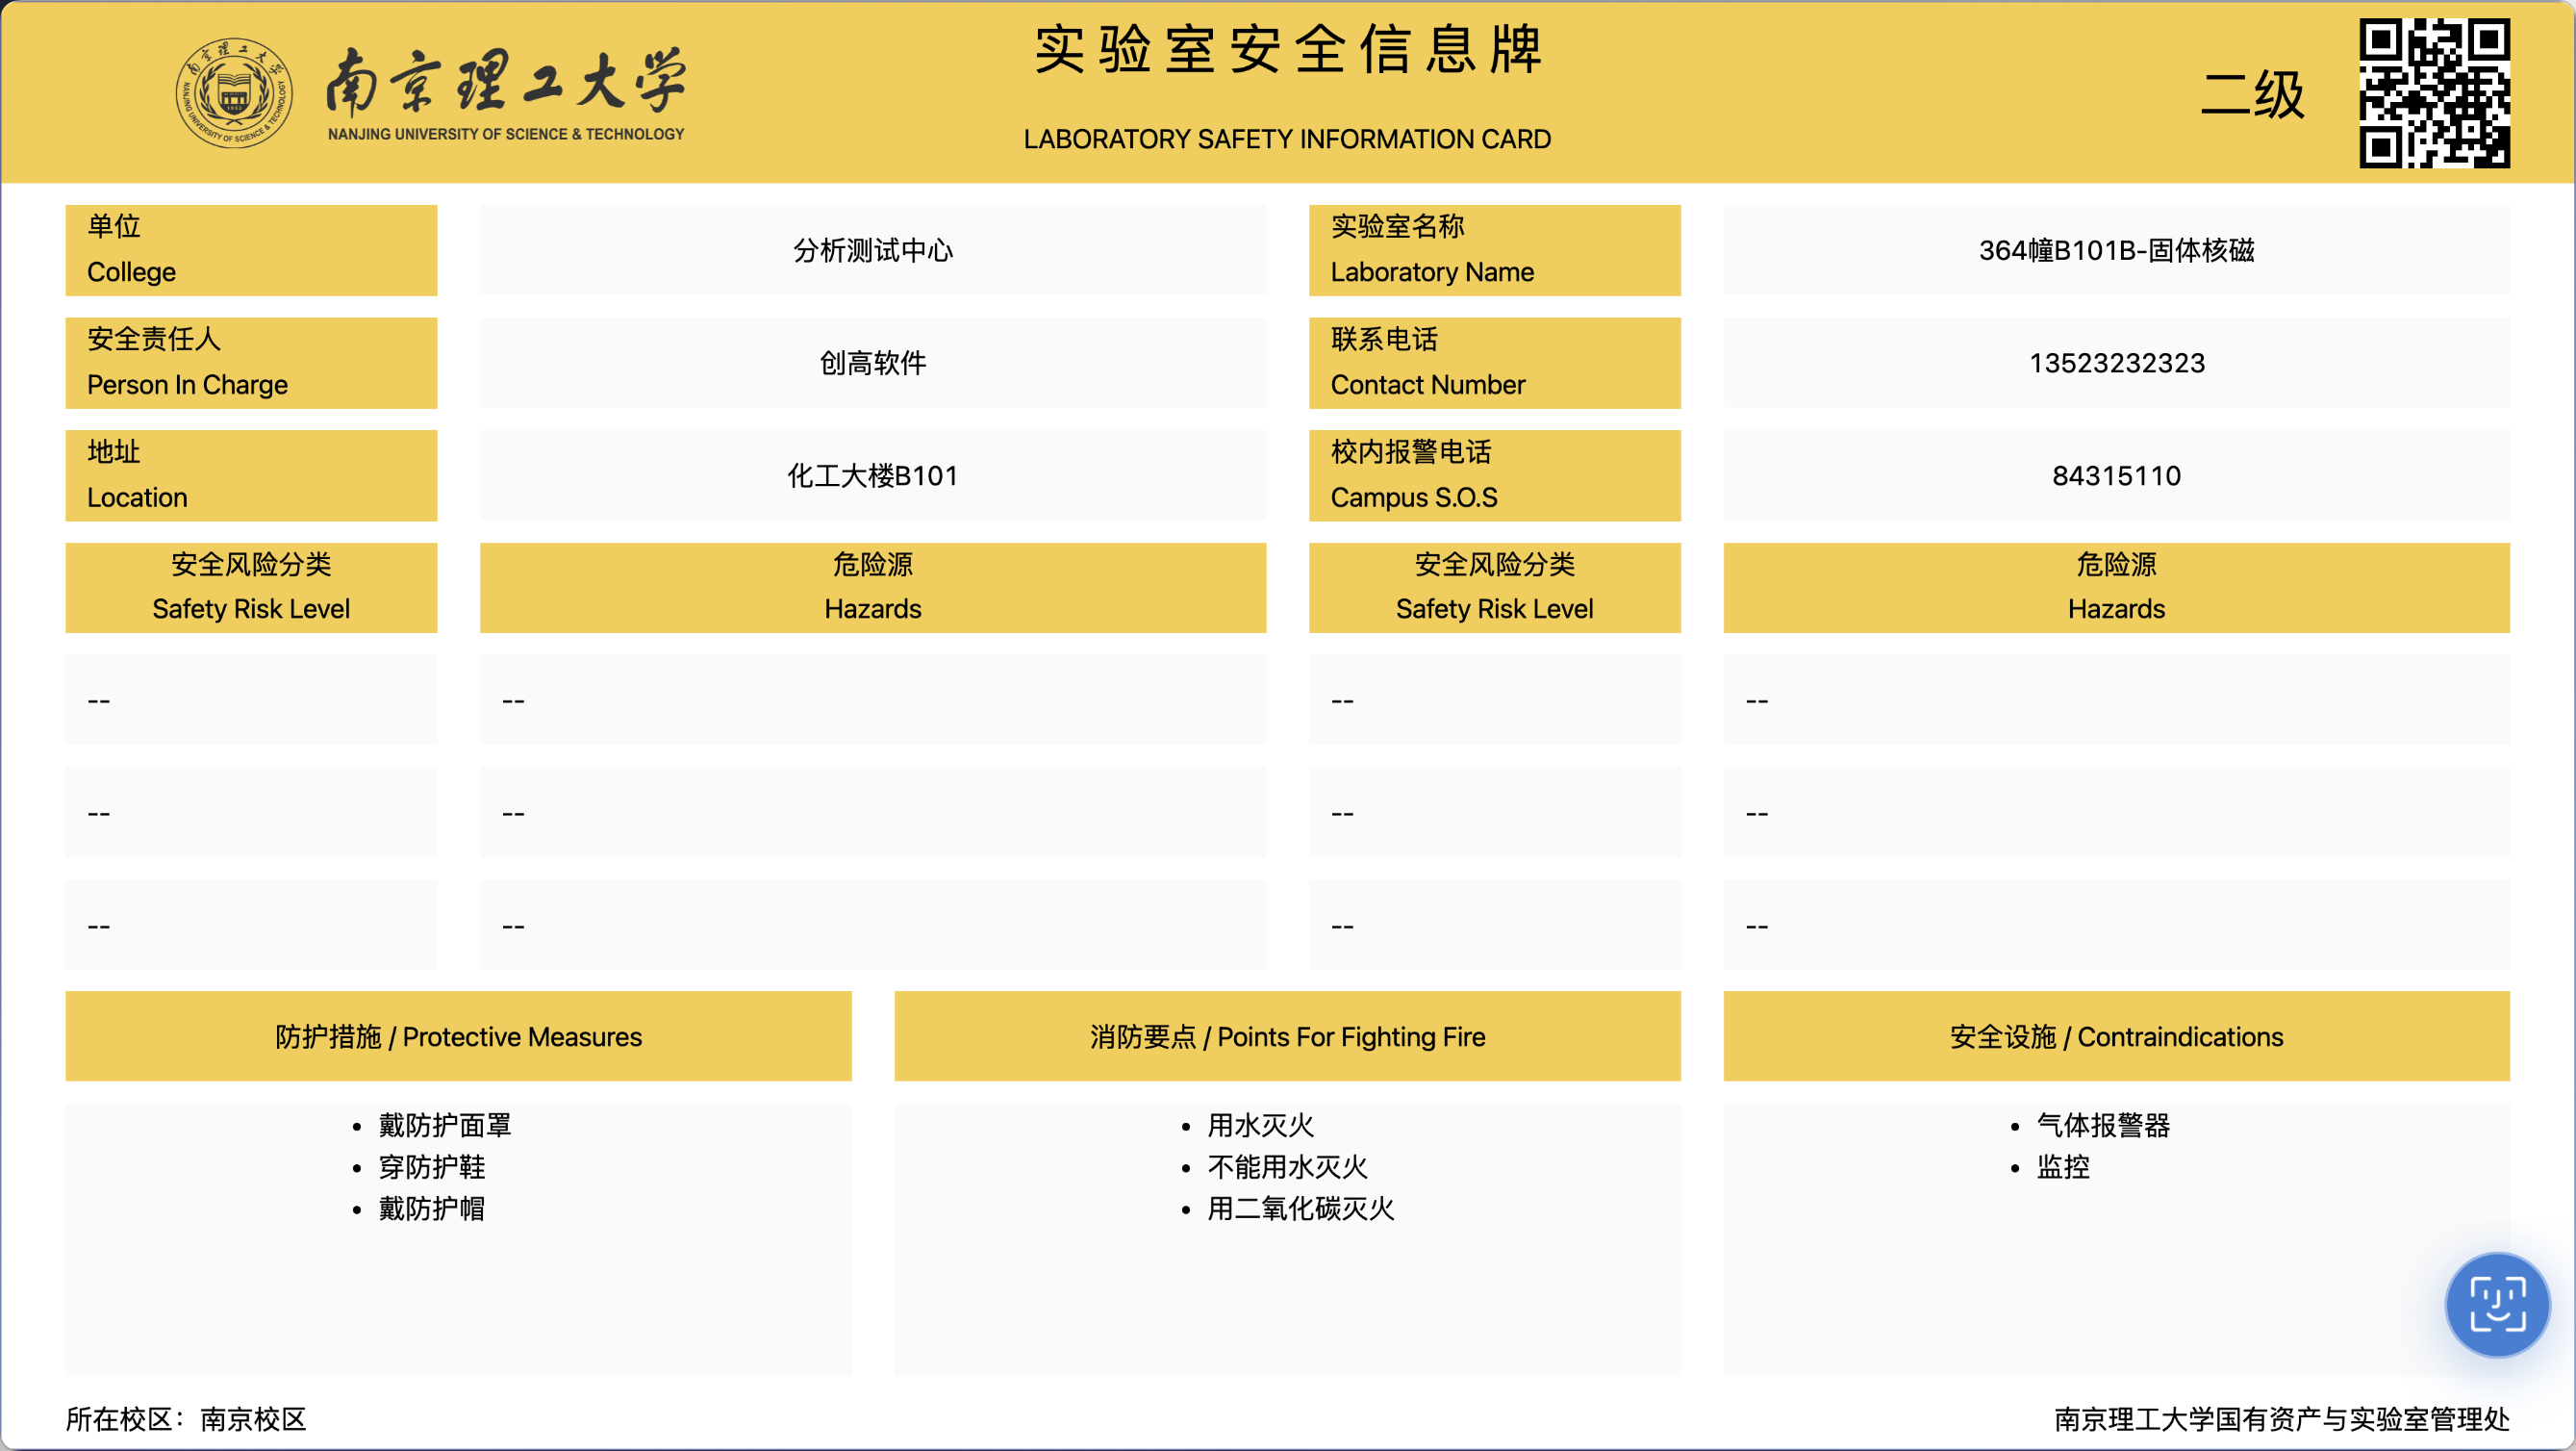
Task: Click the 气体报警器 list item
Action: (2103, 1125)
